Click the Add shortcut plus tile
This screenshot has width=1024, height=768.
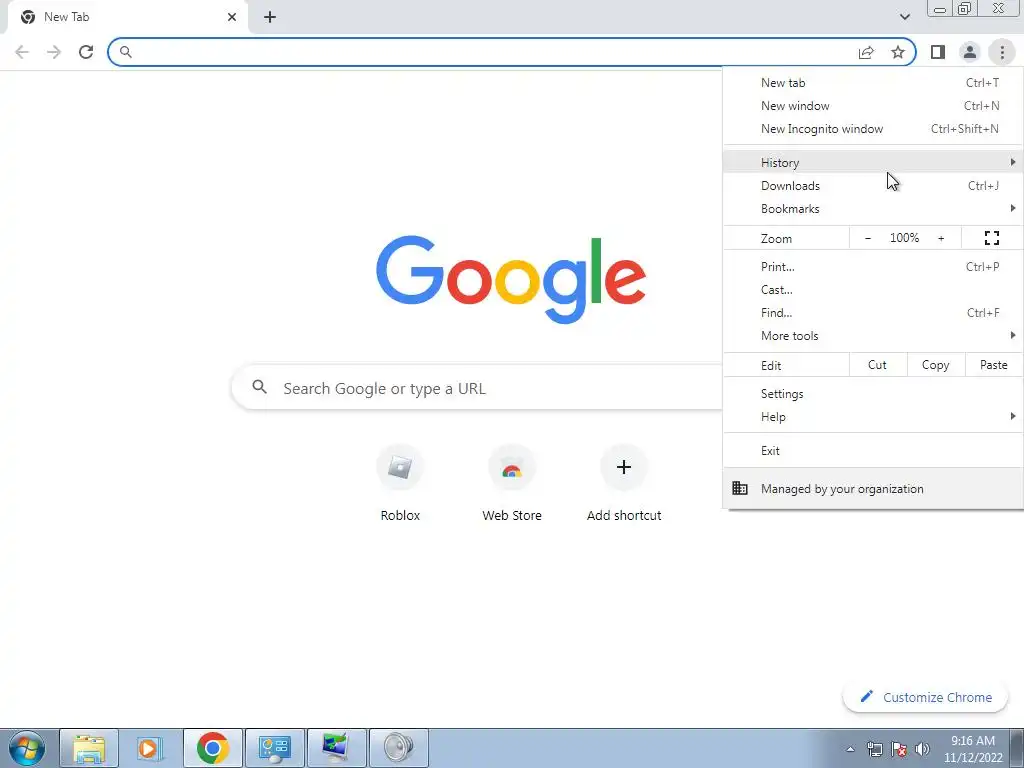624,483
